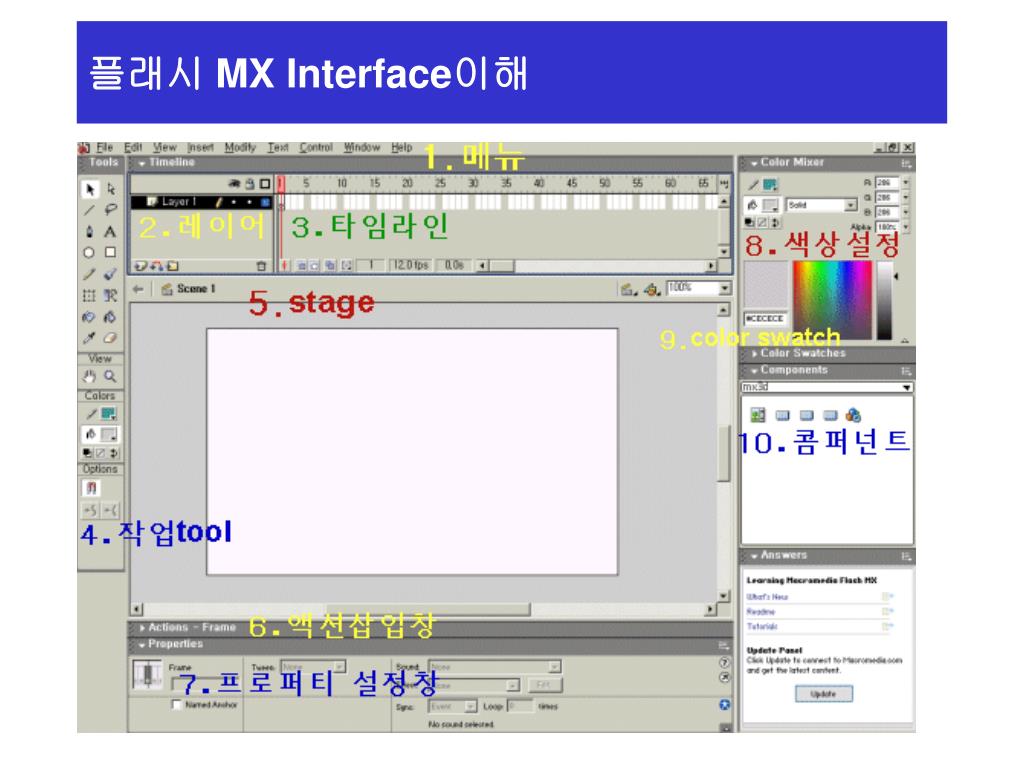
Task: Open the Tutorials link
Action: [762, 627]
